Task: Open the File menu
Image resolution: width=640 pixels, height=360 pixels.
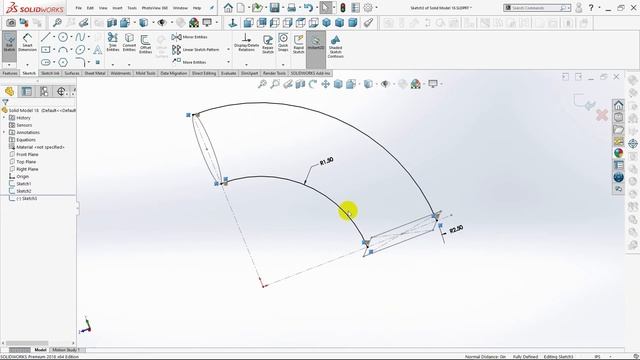Action: [79, 8]
